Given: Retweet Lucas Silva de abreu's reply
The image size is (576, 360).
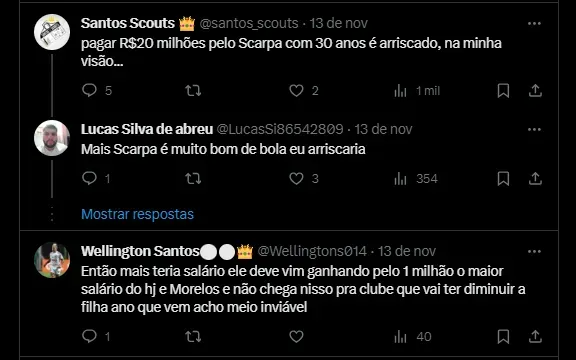Looking at the screenshot, I should (x=193, y=179).
